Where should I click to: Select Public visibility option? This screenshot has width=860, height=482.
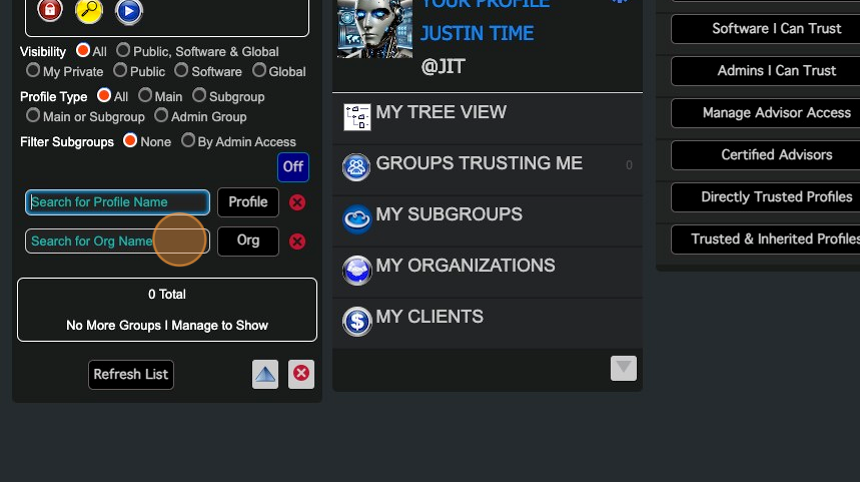pyautogui.click(x=120, y=70)
